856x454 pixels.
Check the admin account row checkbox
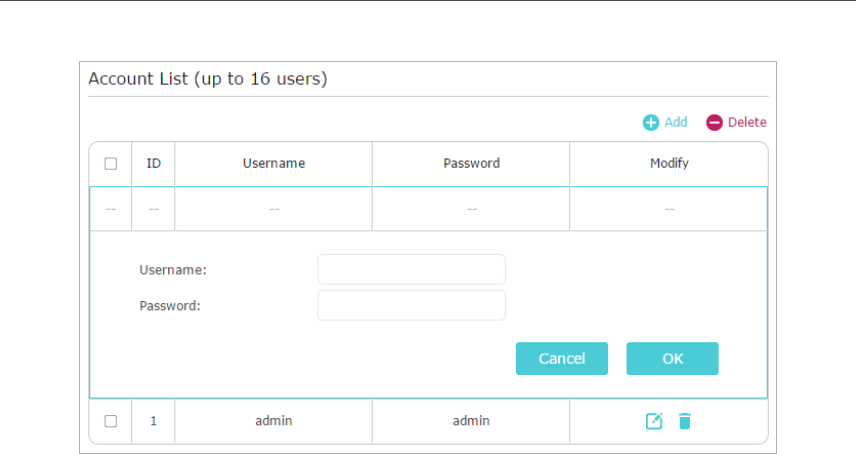(111, 421)
